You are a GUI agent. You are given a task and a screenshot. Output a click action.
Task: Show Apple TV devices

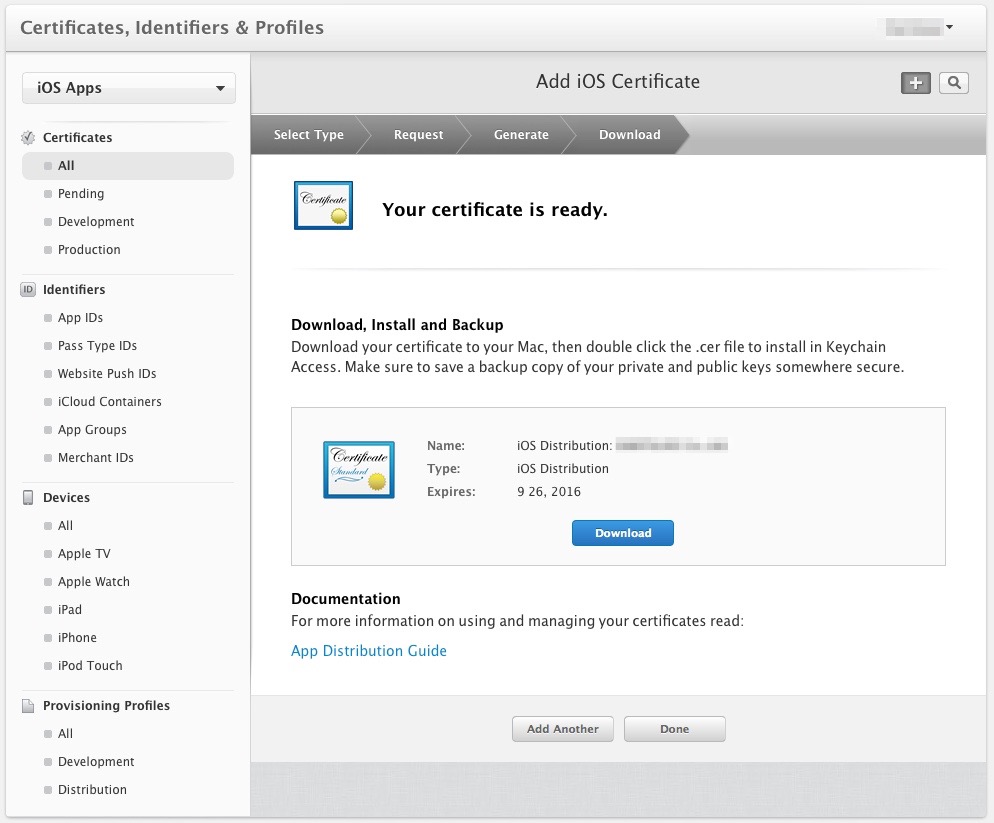(84, 554)
